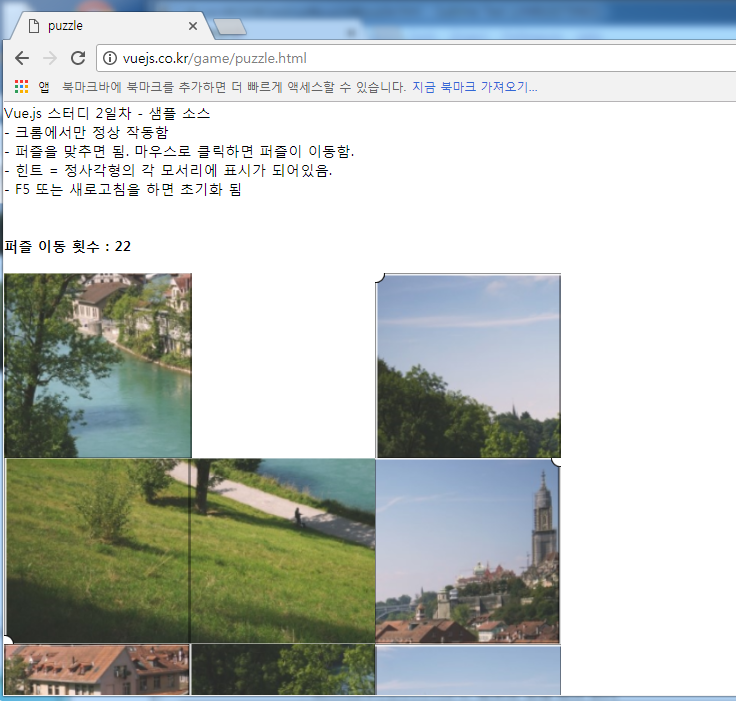Select the puzzle tab
This screenshot has height=701, width=736.
tap(112, 26)
